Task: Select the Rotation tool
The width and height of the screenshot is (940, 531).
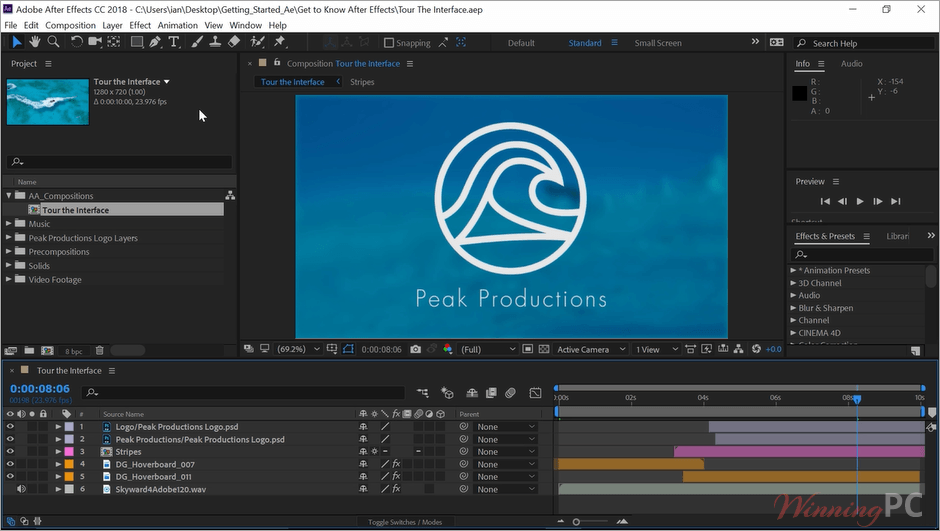Action: pyautogui.click(x=76, y=41)
